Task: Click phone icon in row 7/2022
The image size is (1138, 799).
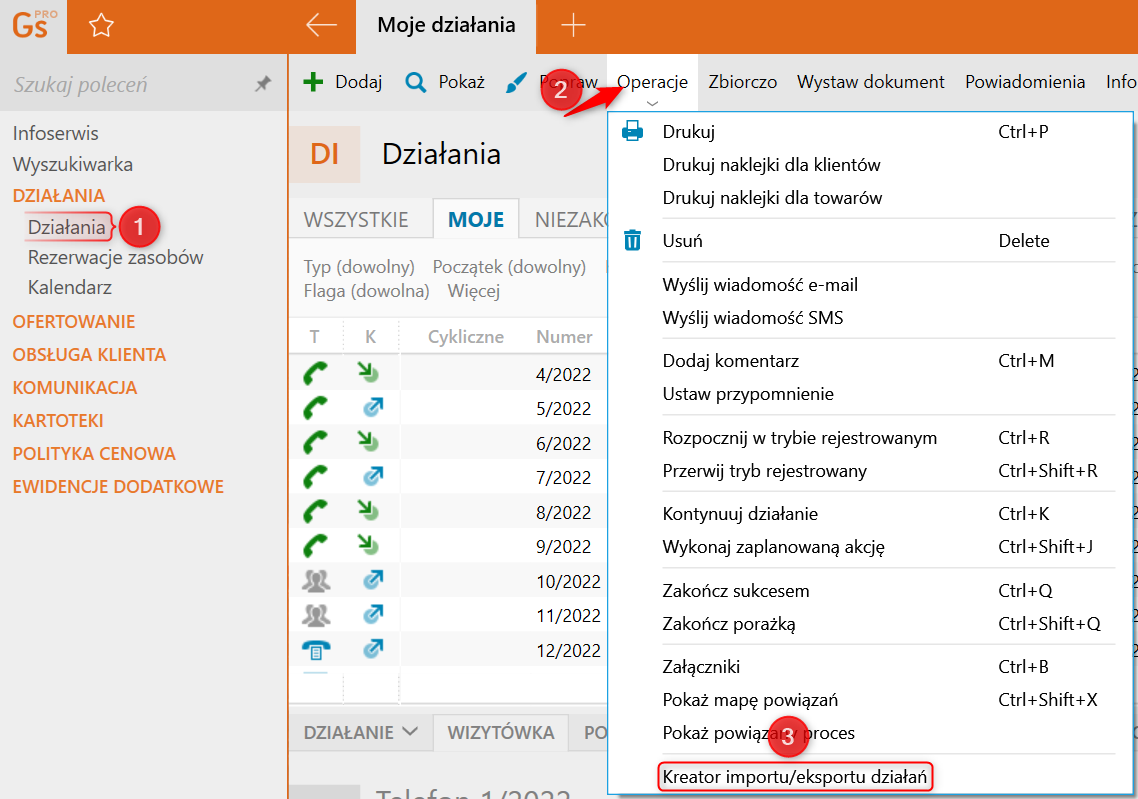Action: [x=315, y=477]
